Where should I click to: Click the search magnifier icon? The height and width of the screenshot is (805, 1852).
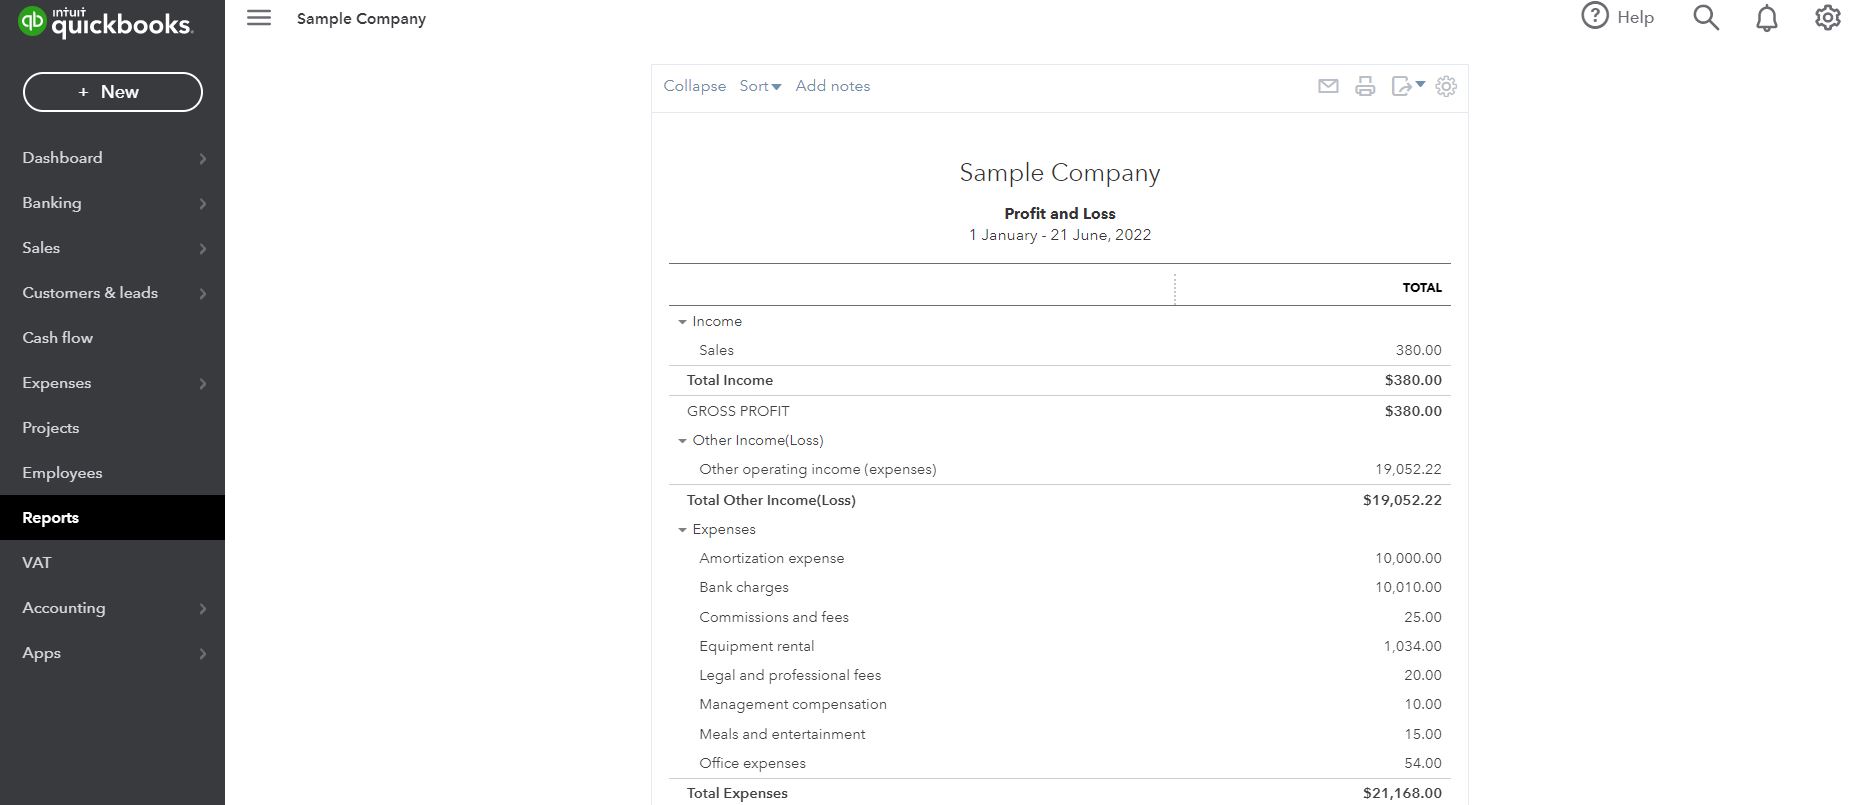tap(1706, 18)
